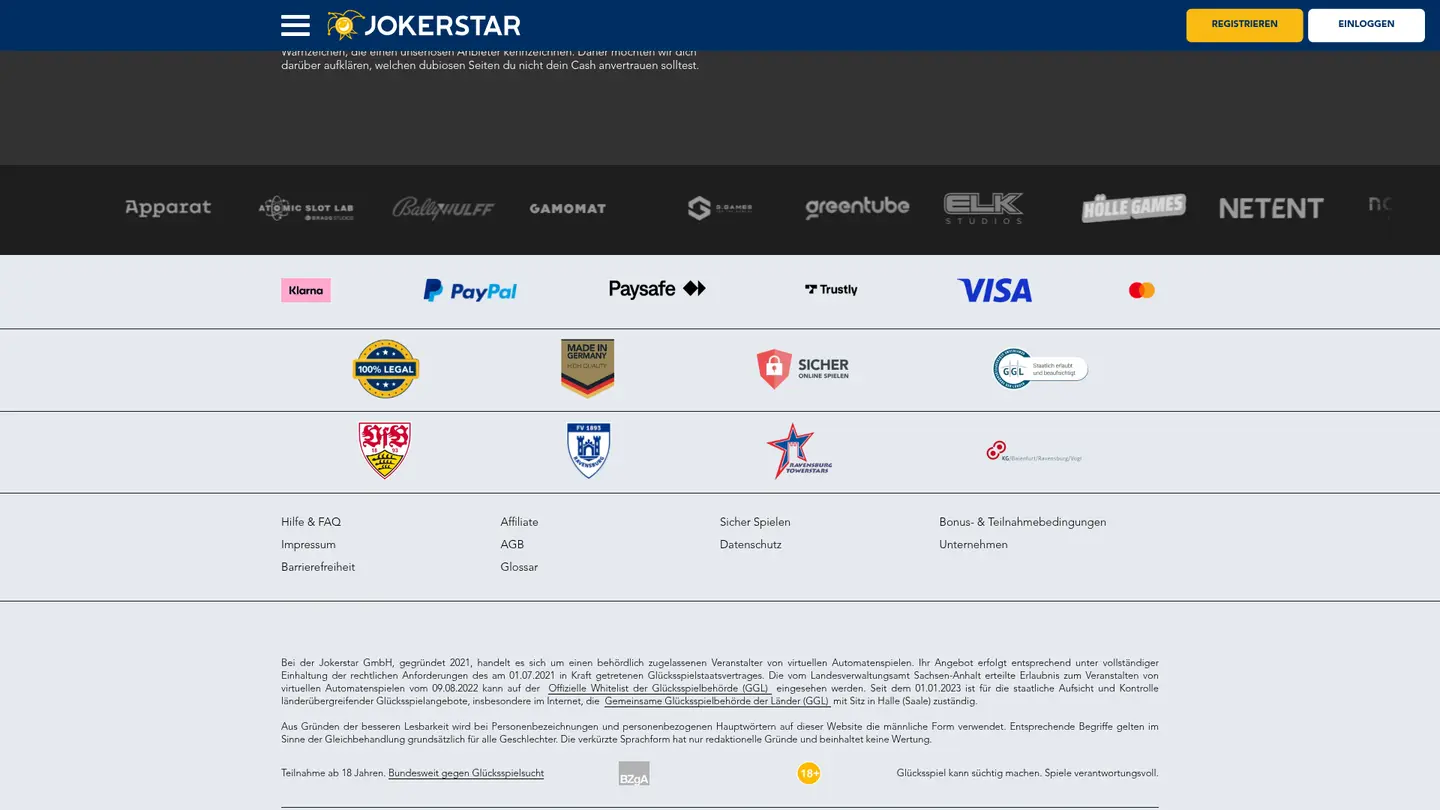This screenshot has height=810, width=1440.
Task: Click the Ravensburg Towerstars logo
Action: click(799, 451)
